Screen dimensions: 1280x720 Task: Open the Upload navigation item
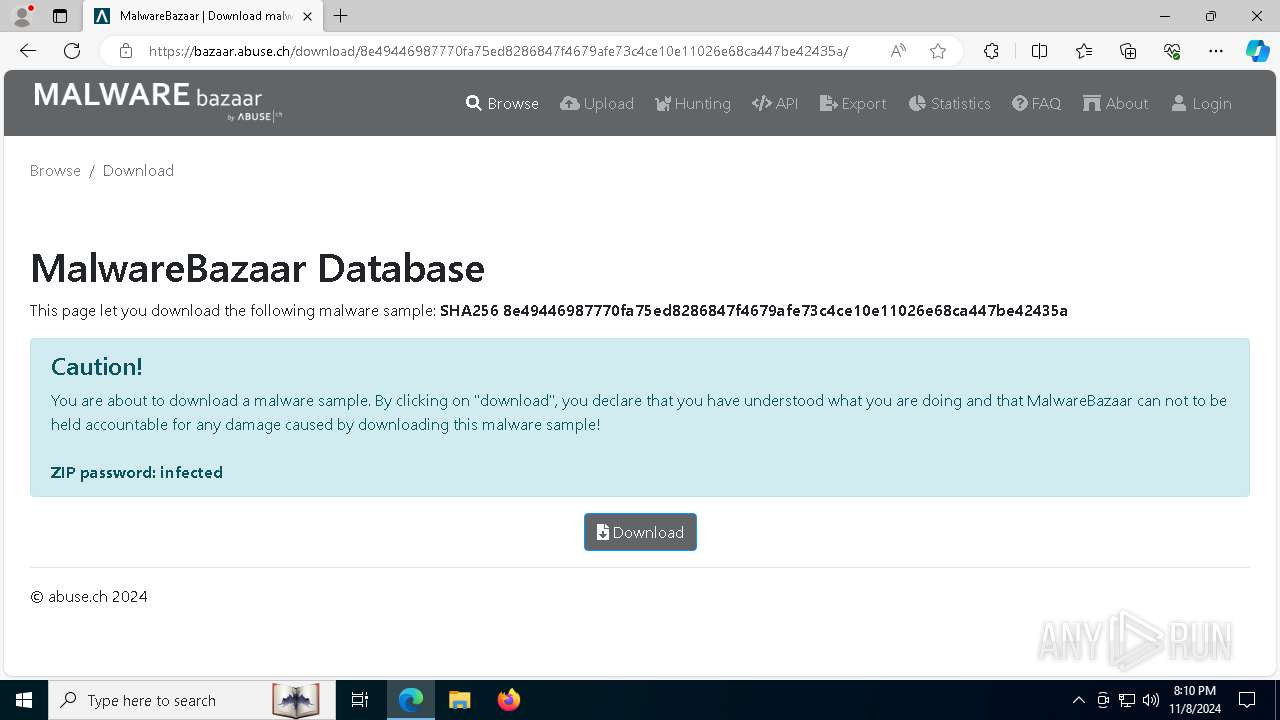(x=597, y=103)
